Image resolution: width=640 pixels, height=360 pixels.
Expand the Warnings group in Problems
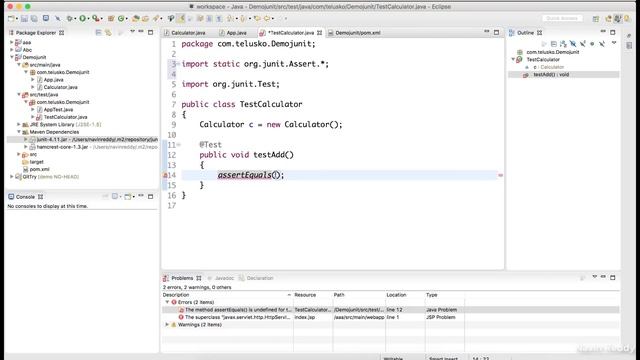point(167,324)
